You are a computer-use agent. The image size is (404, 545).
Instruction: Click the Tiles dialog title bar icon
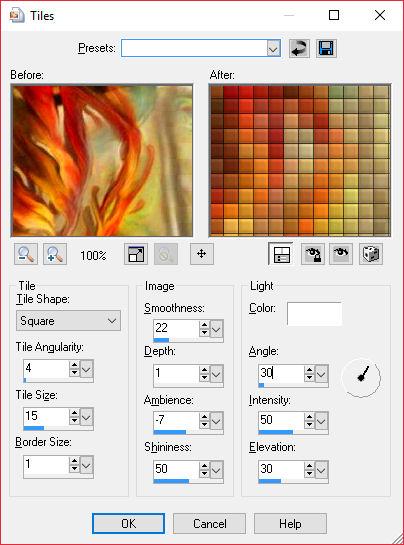pyautogui.click(x=17, y=16)
